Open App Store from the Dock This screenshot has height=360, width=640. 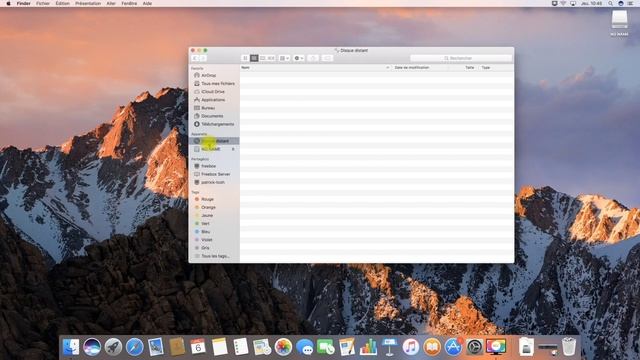[x=453, y=347]
